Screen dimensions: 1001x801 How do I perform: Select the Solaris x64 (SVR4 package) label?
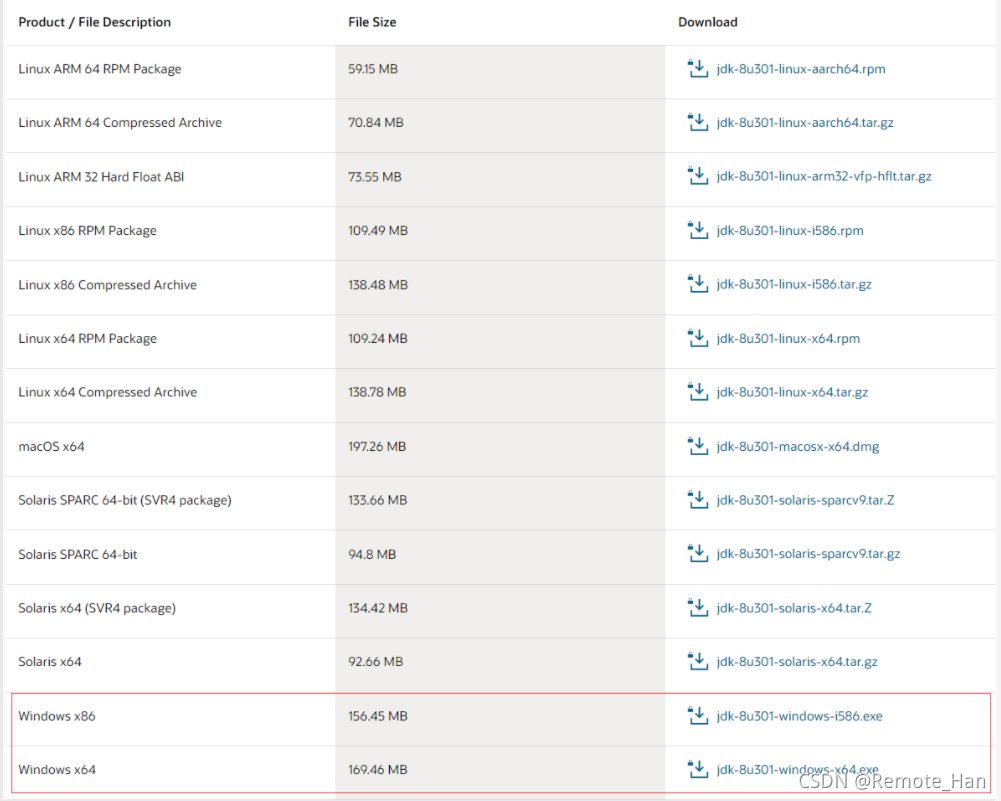tap(97, 608)
